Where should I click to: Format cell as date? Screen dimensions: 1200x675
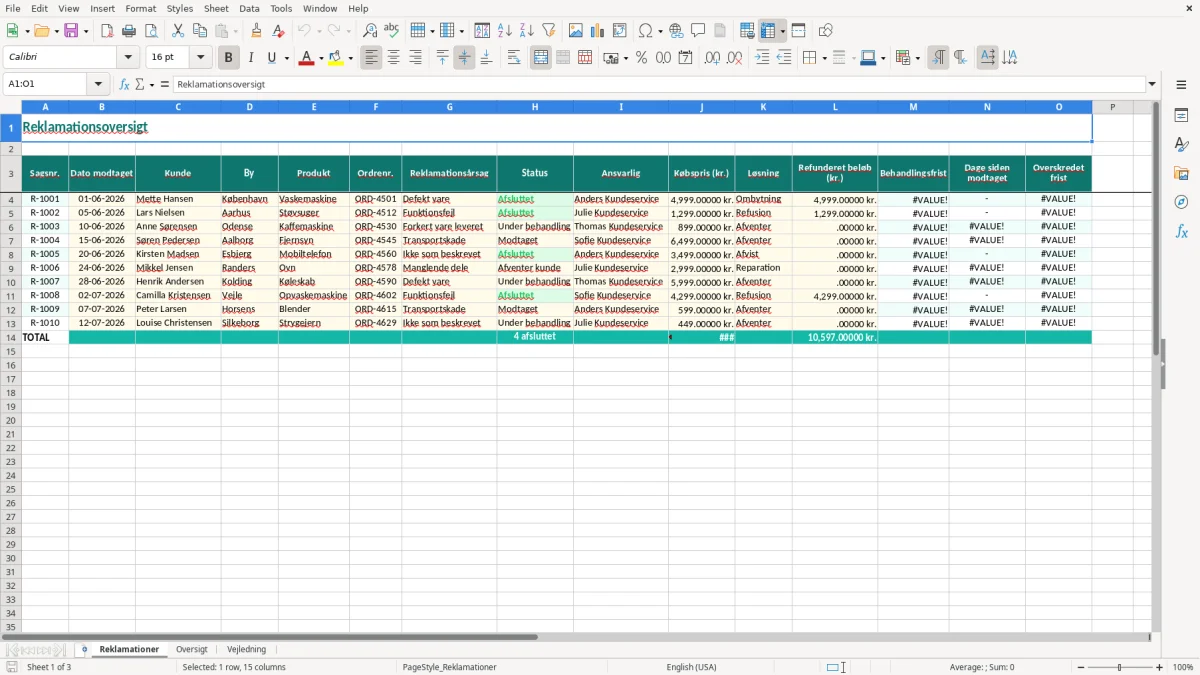coord(685,58)
